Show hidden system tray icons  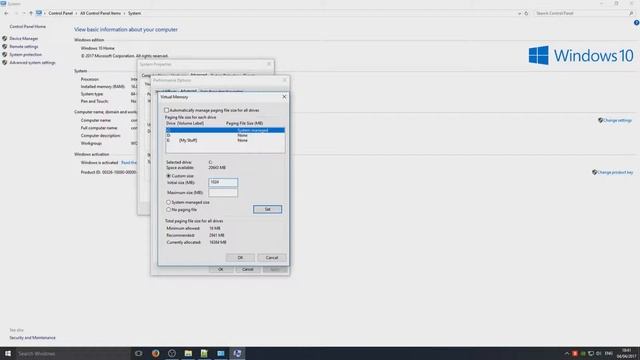tap(567, 353)
